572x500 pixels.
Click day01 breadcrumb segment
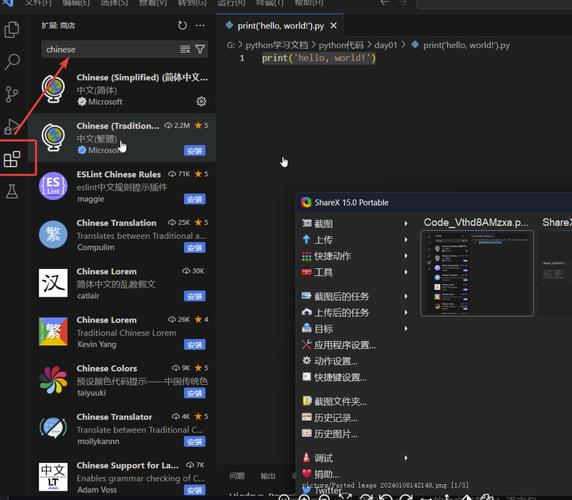[386, 45]
